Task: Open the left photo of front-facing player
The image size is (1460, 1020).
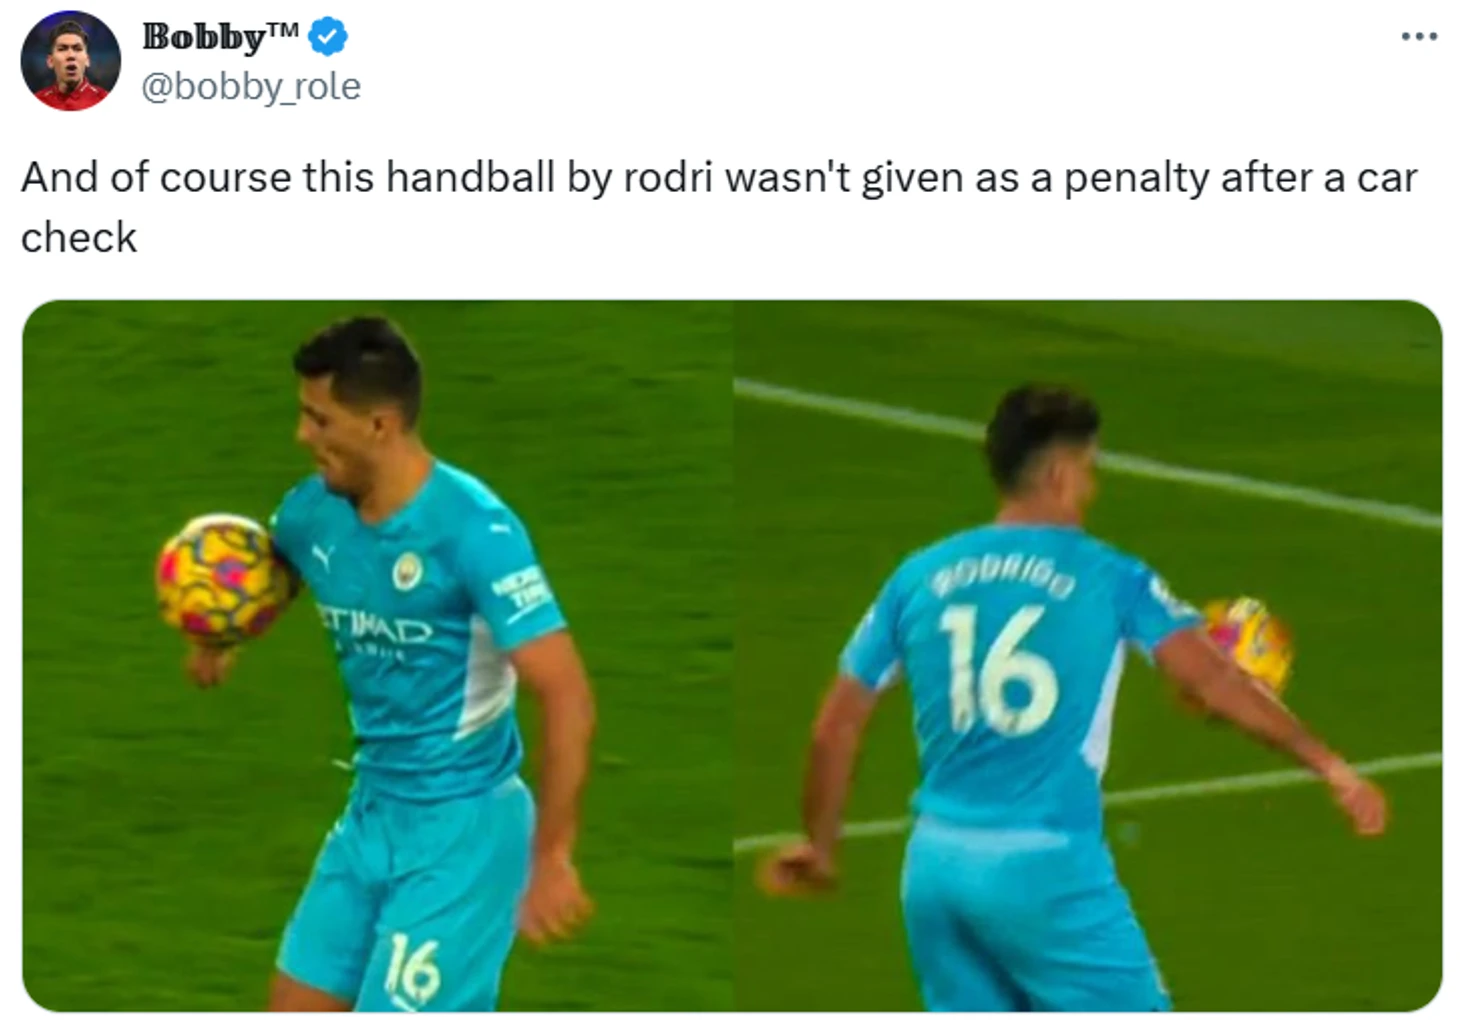Action: point(378,656)
